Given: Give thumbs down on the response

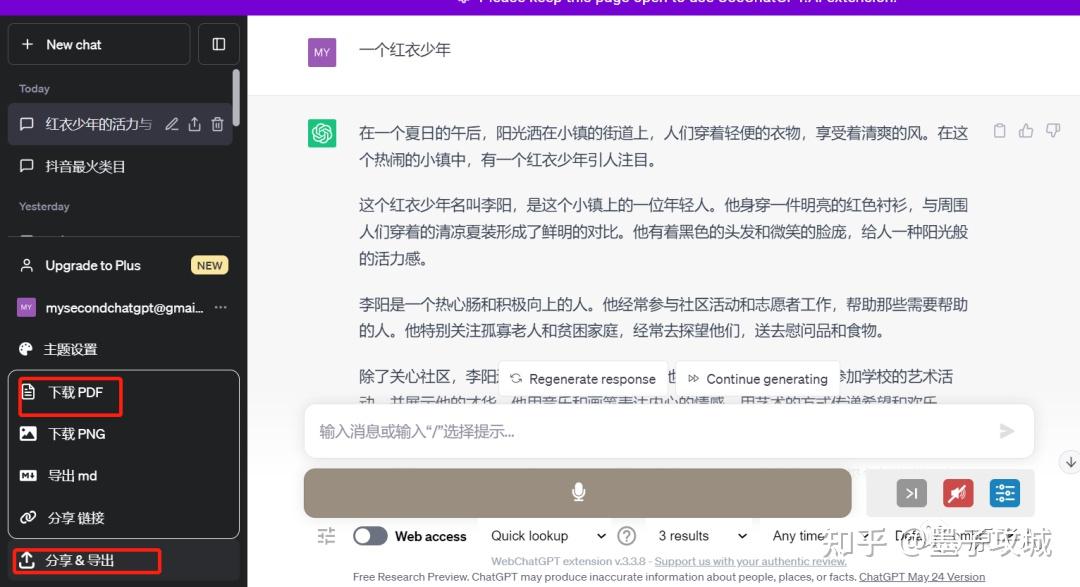Looking at the screenshot, I should [1052, 131].
